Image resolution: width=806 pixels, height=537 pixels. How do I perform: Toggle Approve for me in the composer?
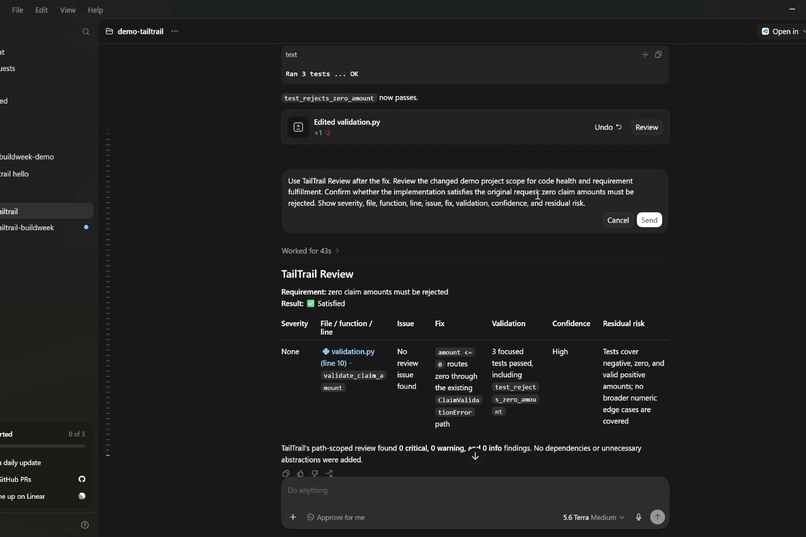tap(336, 517)
